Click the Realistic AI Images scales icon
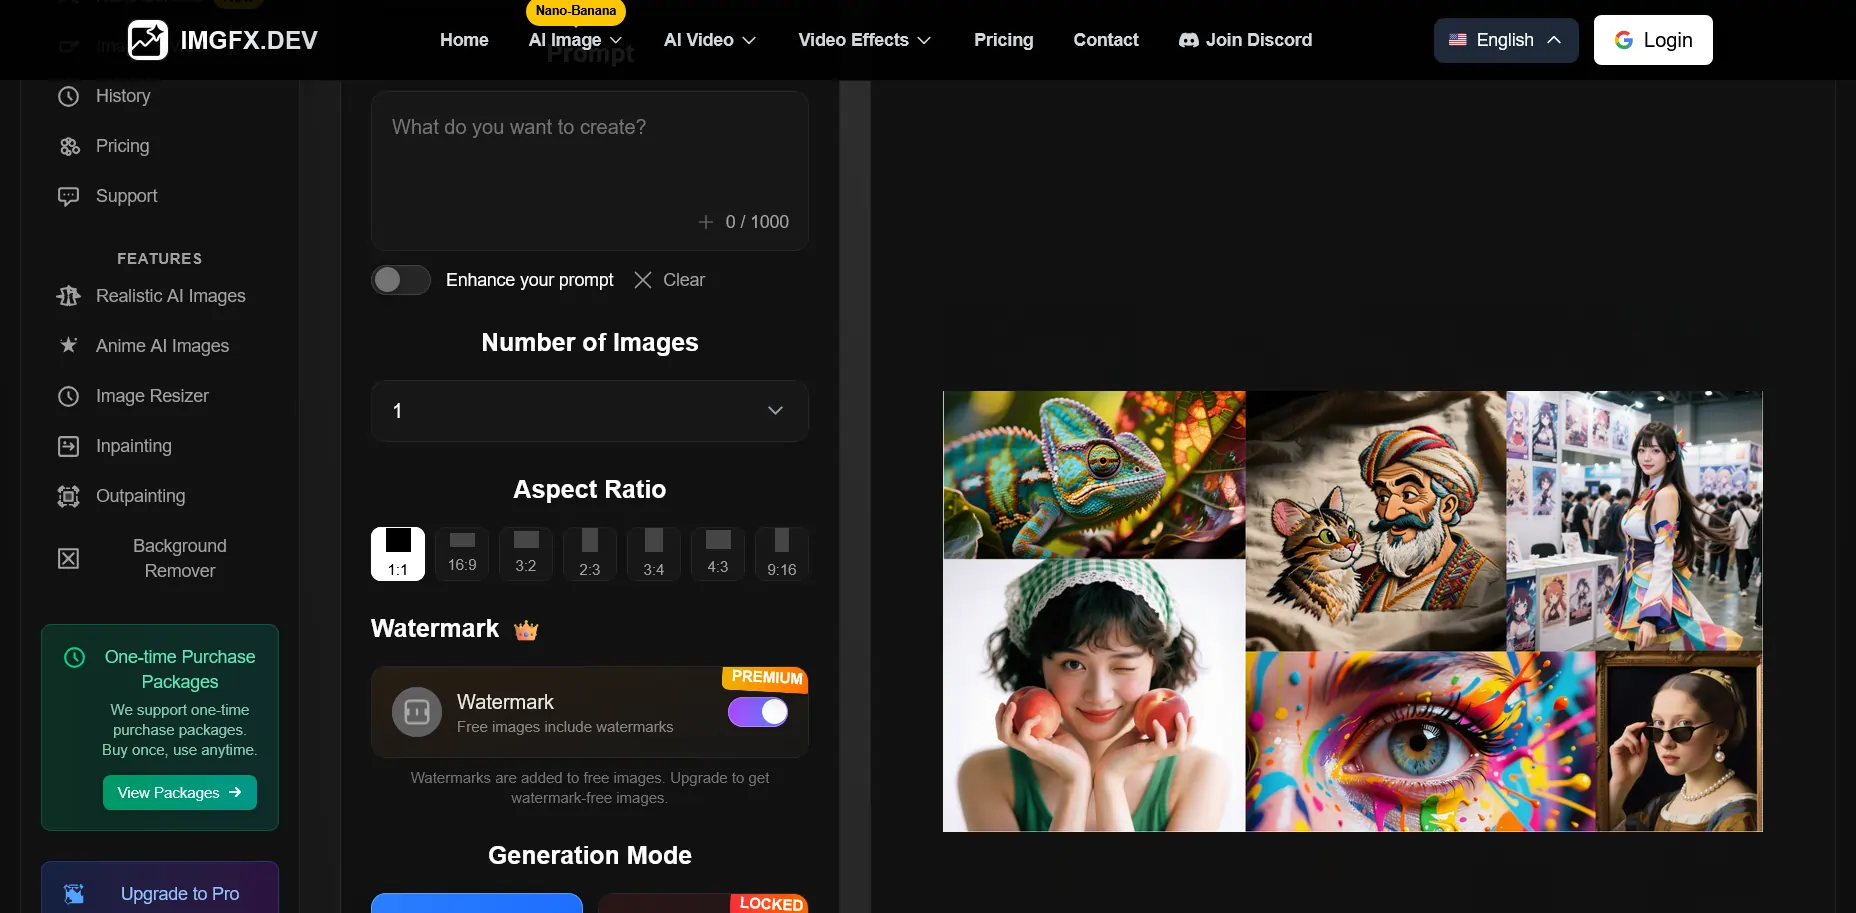 [x=68, y=296]
